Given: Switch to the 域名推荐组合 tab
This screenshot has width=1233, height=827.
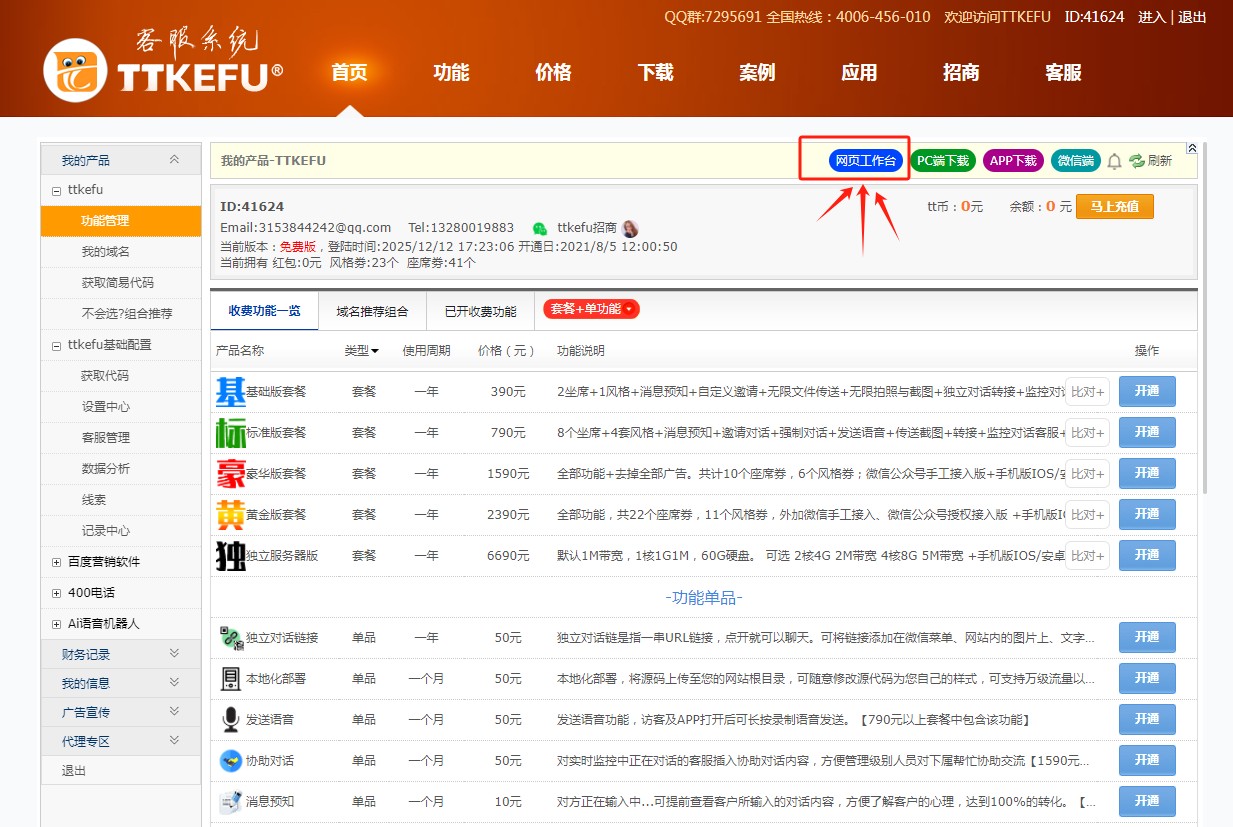Looking at the screenshot, I should tap(372, 311).
